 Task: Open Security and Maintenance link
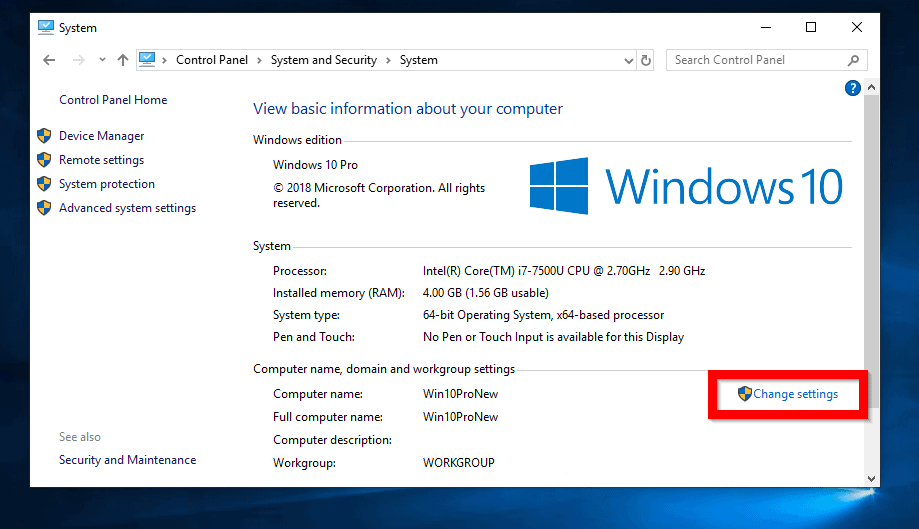point(127,460)
